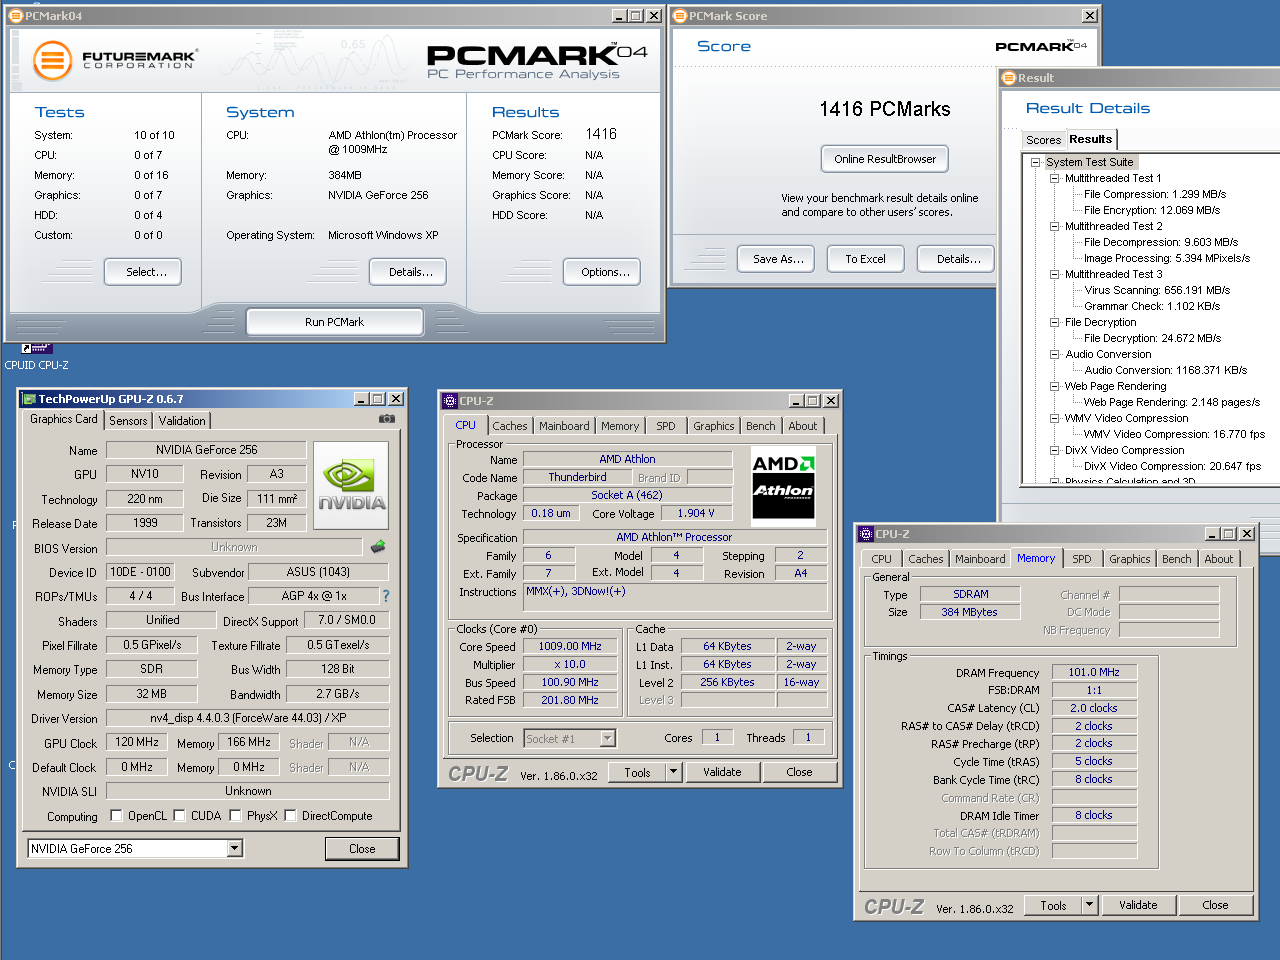The width and height of the screenshot is (1280, 960).
Task: Open the Mainboard tab in CPU-Z CPU window
Action: [x=564, y=426]
